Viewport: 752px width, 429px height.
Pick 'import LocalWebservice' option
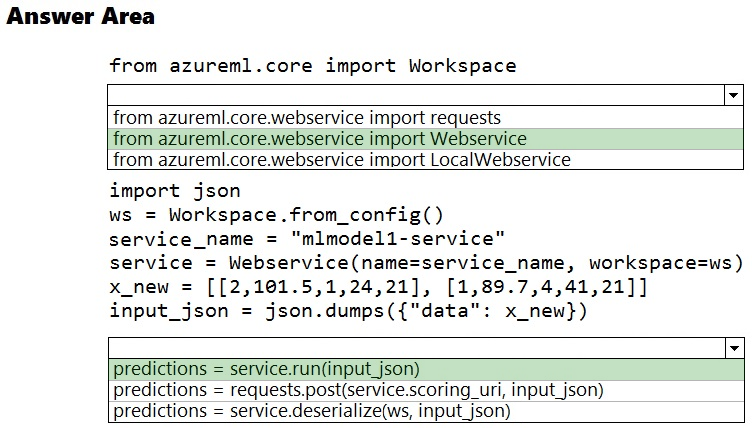[425, 160]
